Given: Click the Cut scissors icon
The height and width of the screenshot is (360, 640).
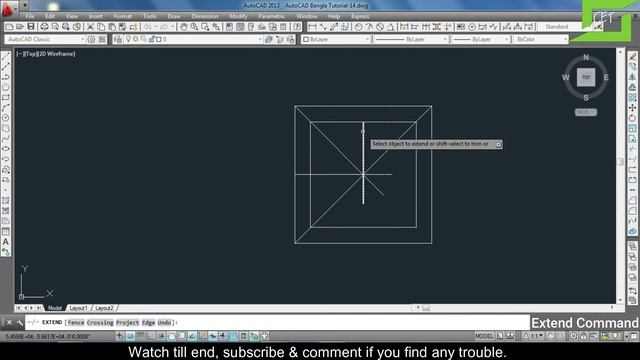Looking at the screenshot, I should click(90, 27).
